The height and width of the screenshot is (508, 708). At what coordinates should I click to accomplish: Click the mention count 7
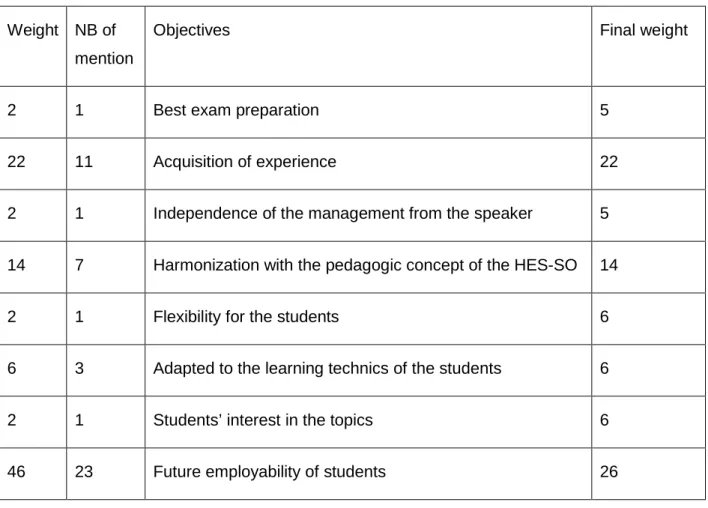pyautogui.click(x=79, y=265)
